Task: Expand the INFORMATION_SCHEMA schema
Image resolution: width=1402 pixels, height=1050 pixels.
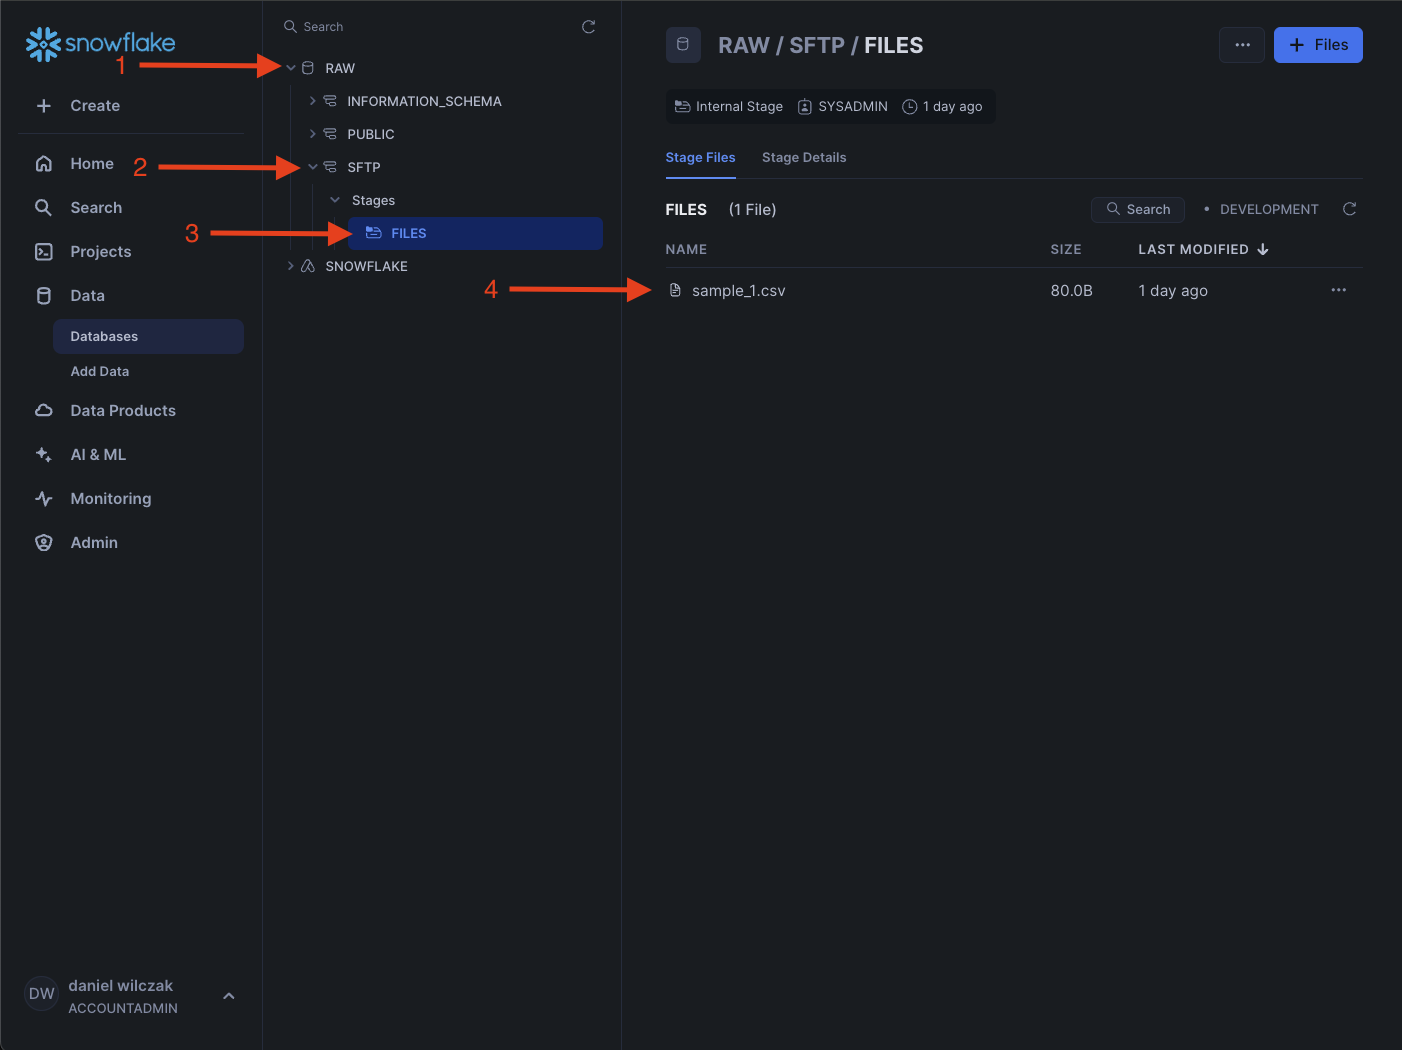Action: (313, 101)
